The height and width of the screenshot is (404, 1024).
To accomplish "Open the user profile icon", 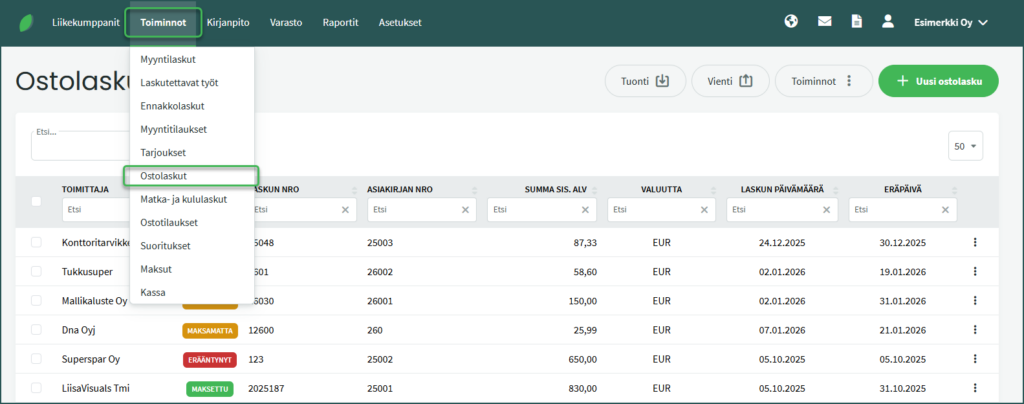I will (887, 21).
